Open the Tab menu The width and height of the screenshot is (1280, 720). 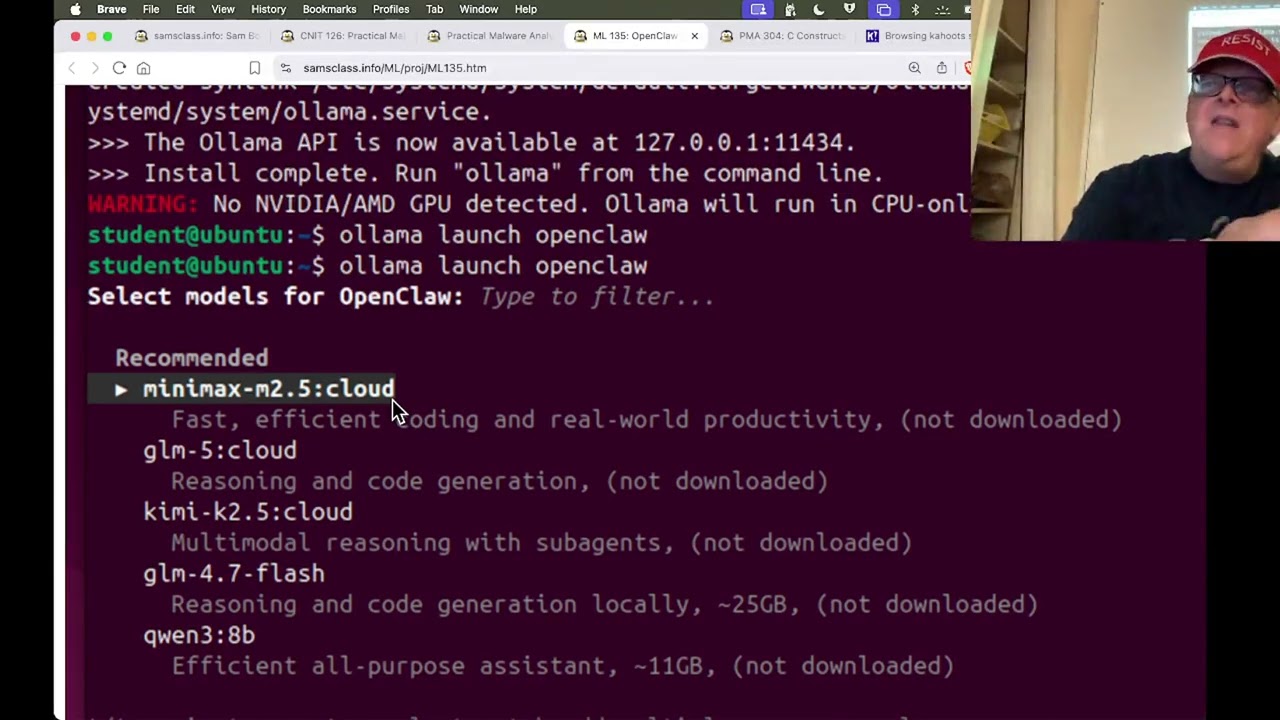pyautogui.click(x=434, y=9)
